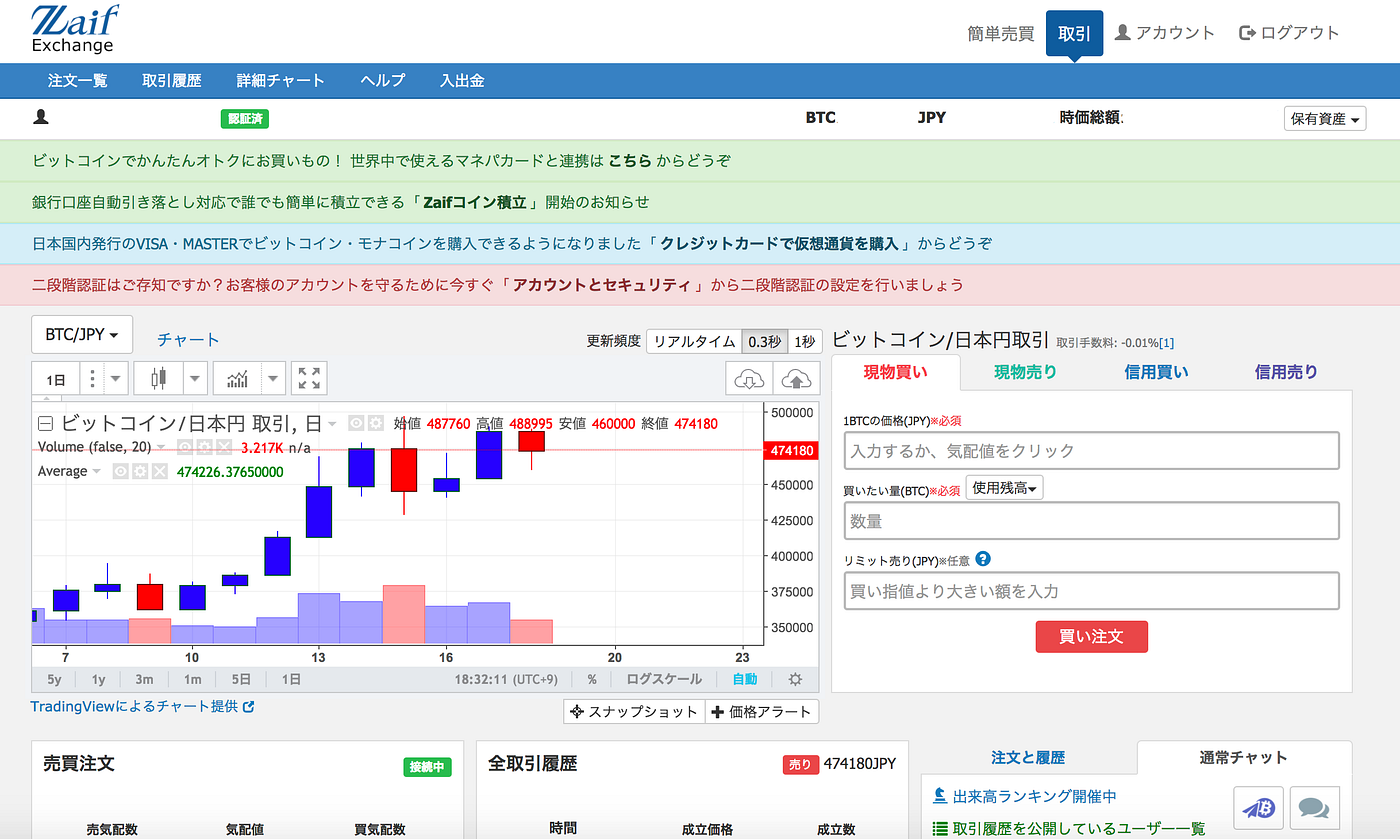
Task: Switch to 現物買い tab
Action: [x=896, y=372]
